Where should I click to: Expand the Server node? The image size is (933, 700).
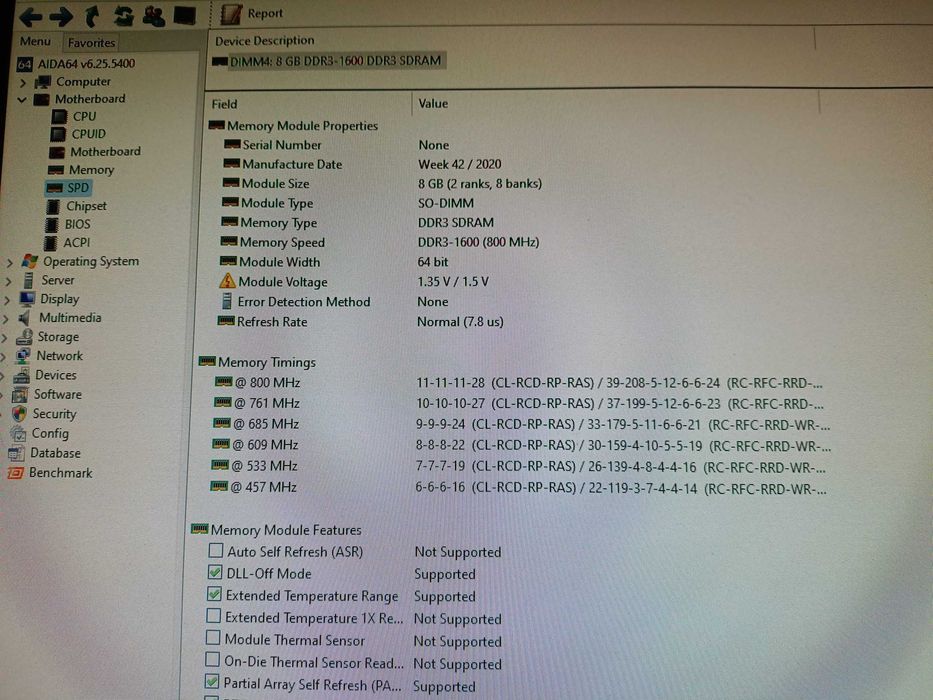(8, 281)
